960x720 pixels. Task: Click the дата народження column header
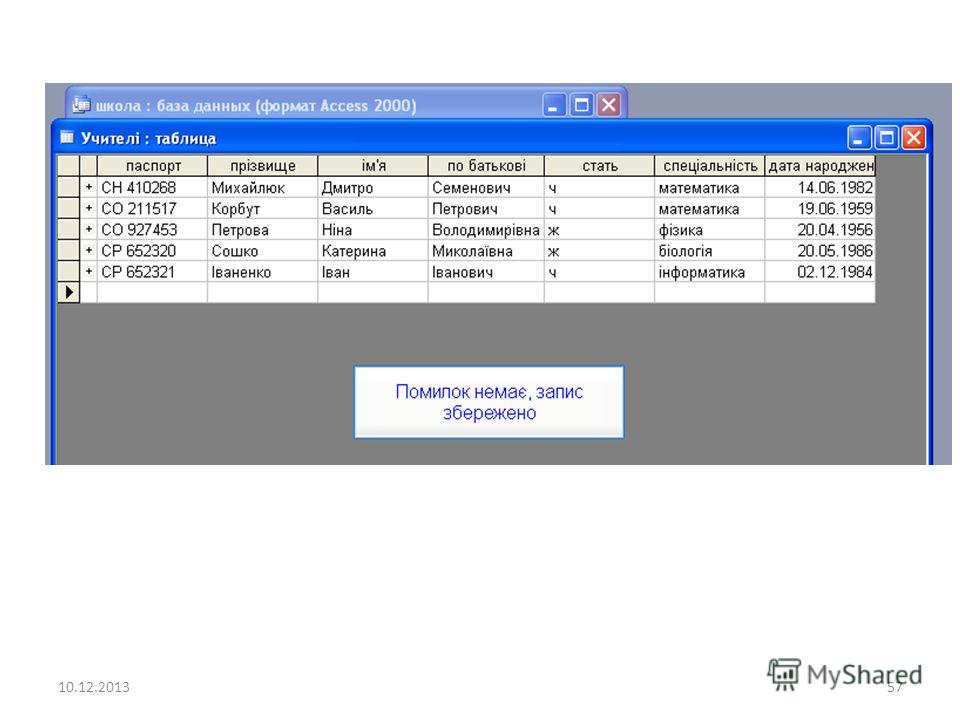coord(820,166)
